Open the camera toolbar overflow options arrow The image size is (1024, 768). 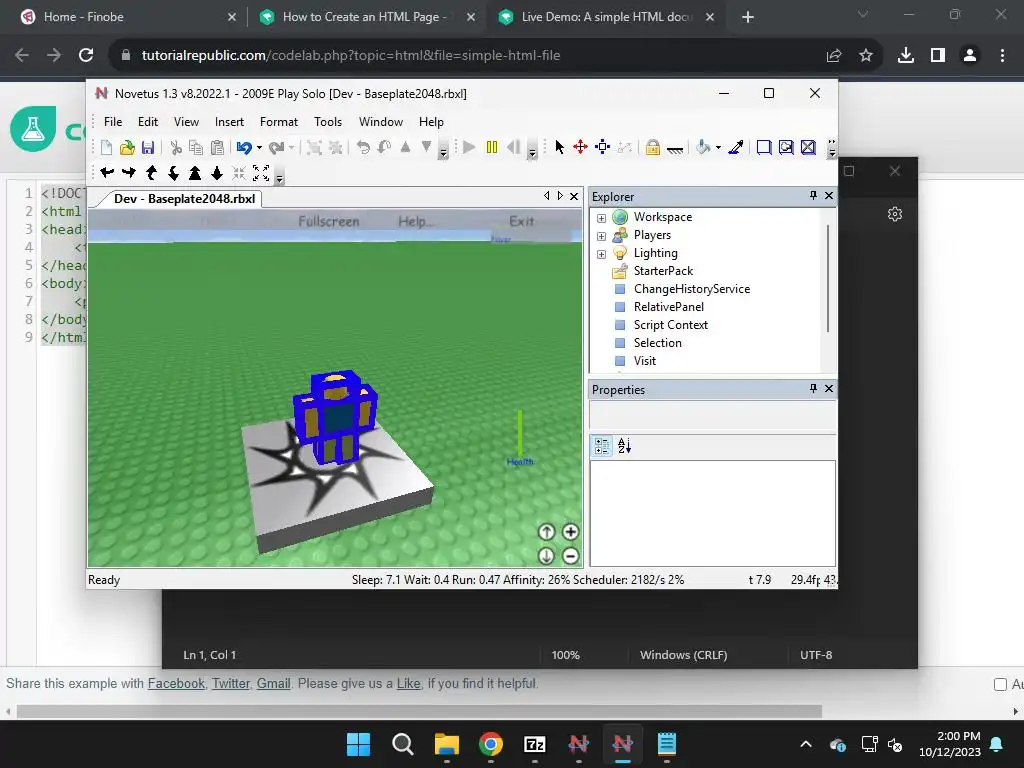pyautogui.click(x=280, y=178)
